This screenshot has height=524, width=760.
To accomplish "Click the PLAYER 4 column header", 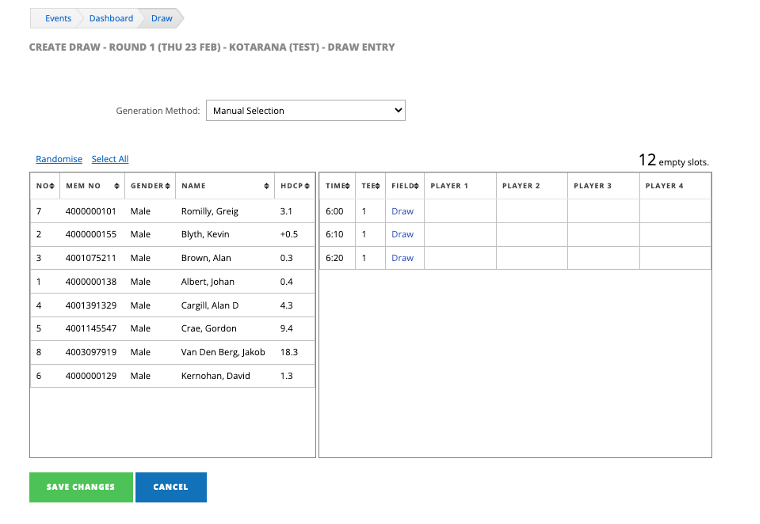I will coord(675,186).
